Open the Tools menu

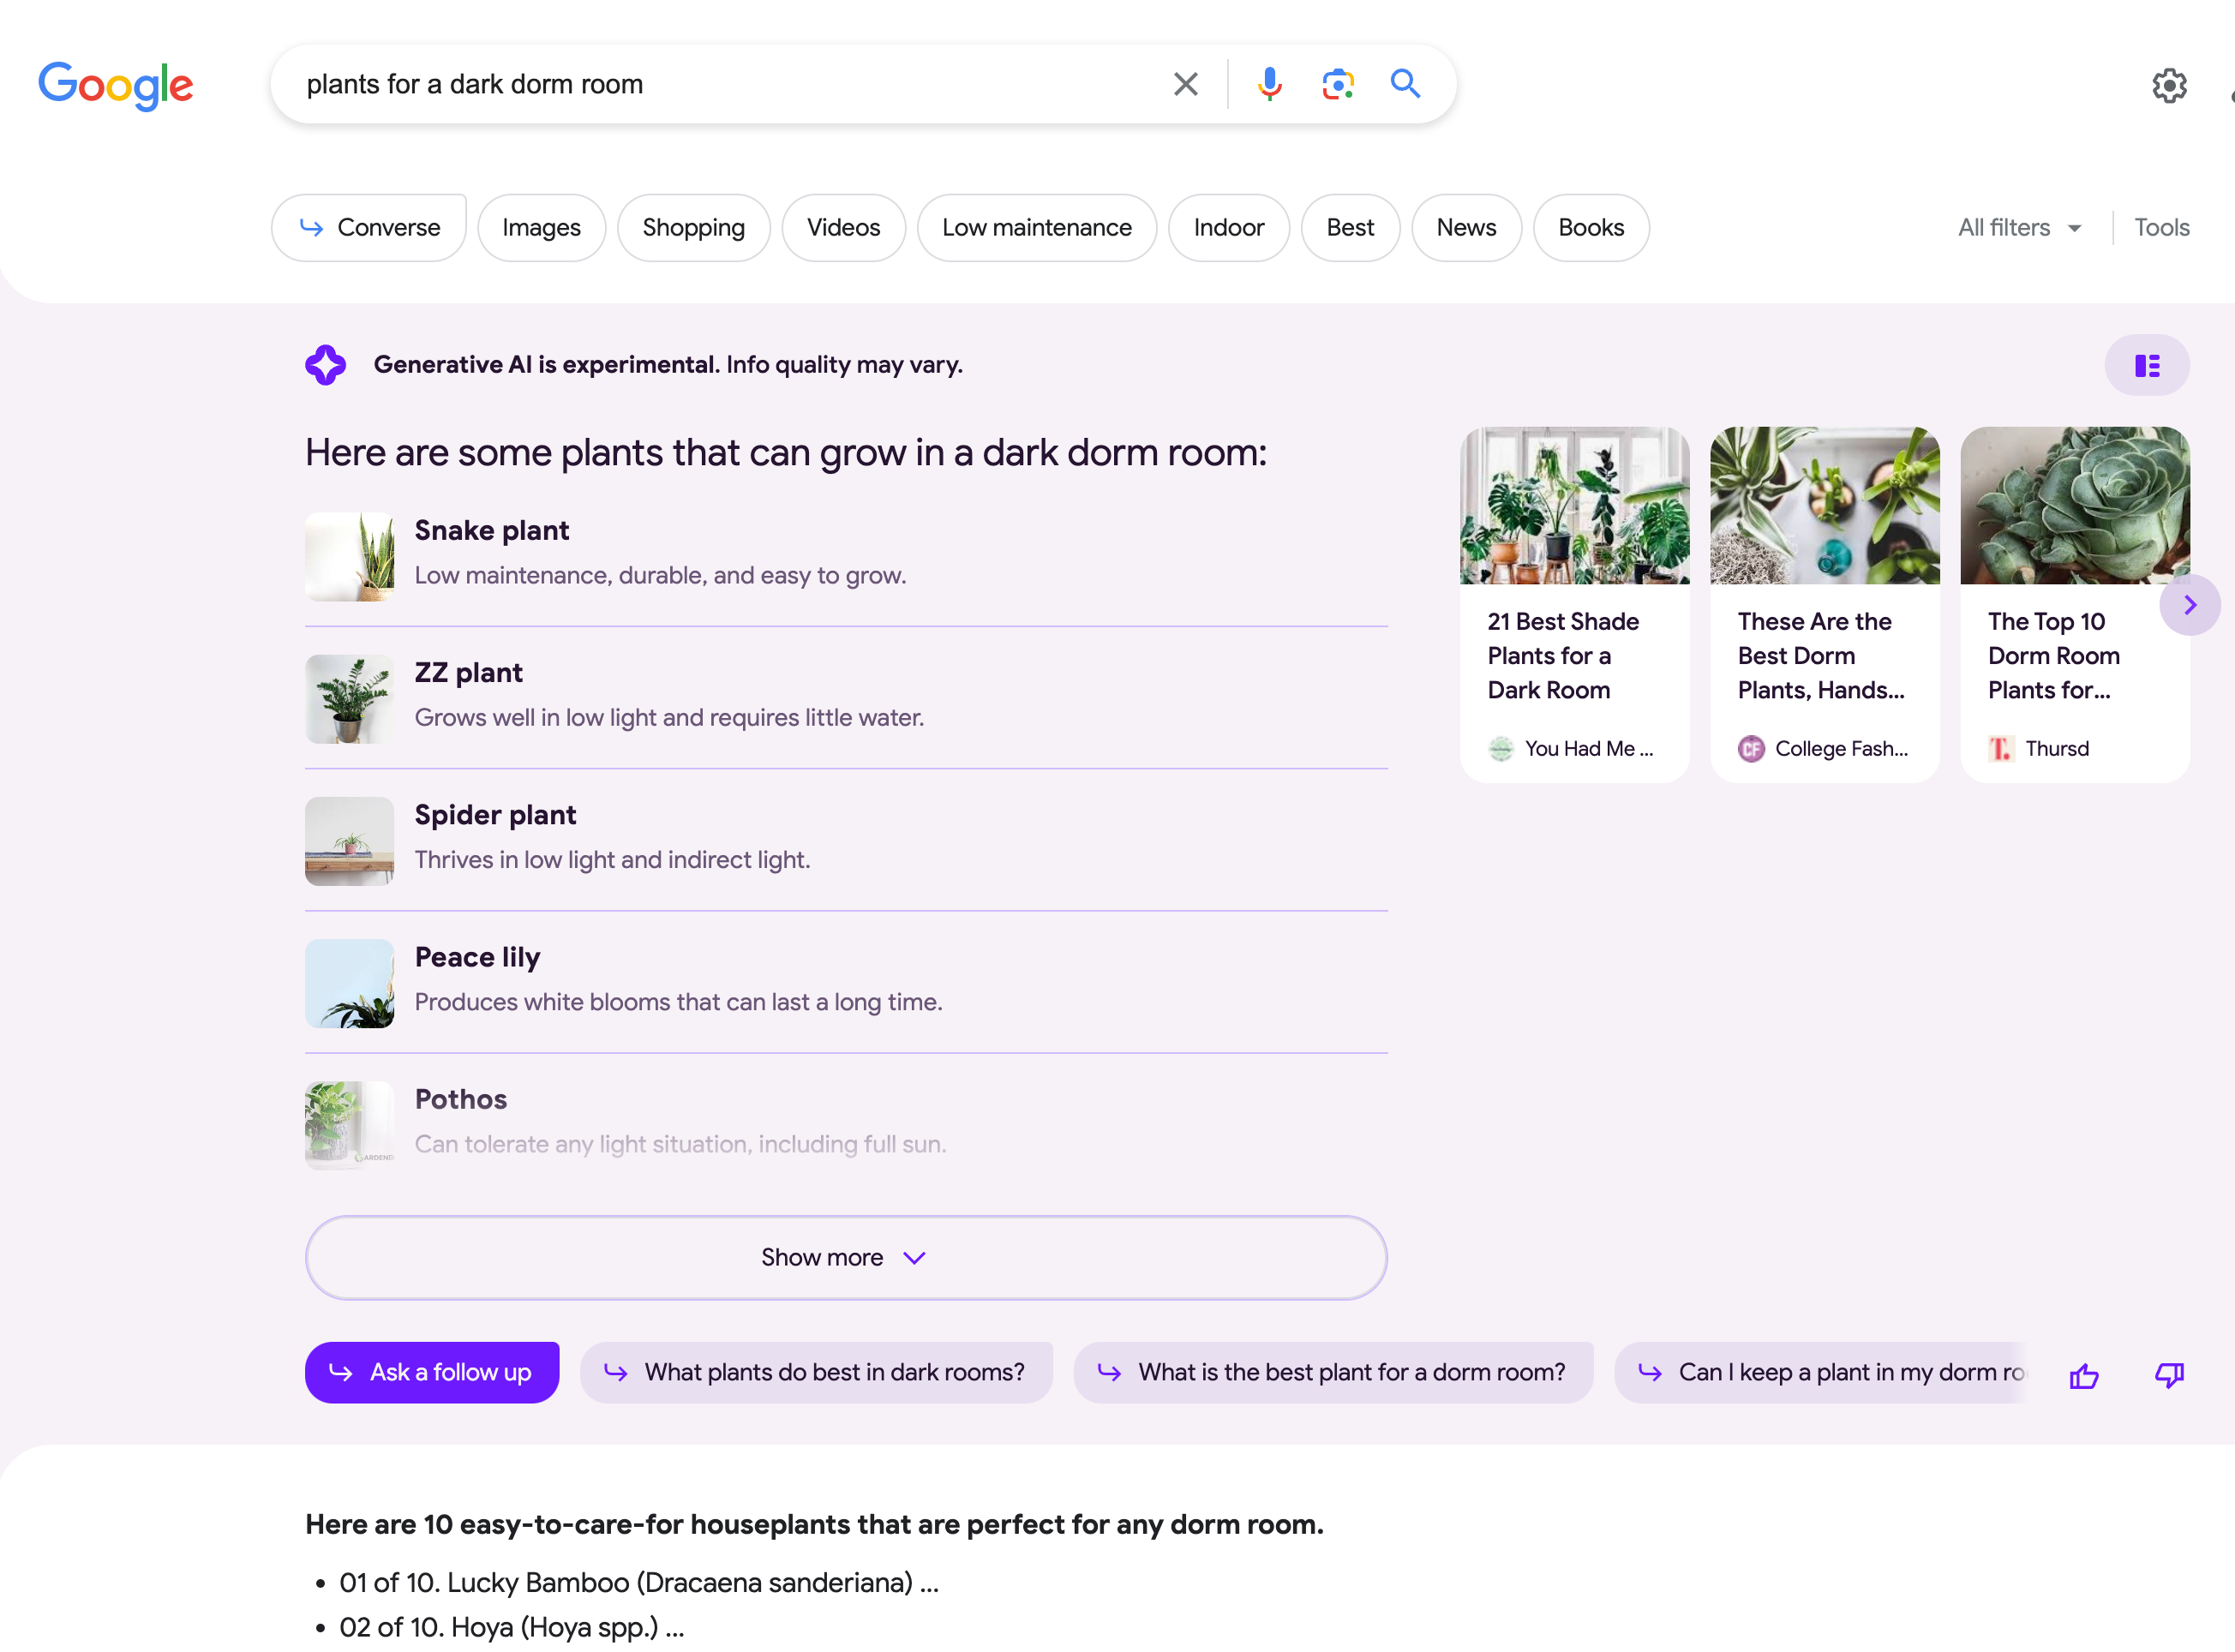2161,228
